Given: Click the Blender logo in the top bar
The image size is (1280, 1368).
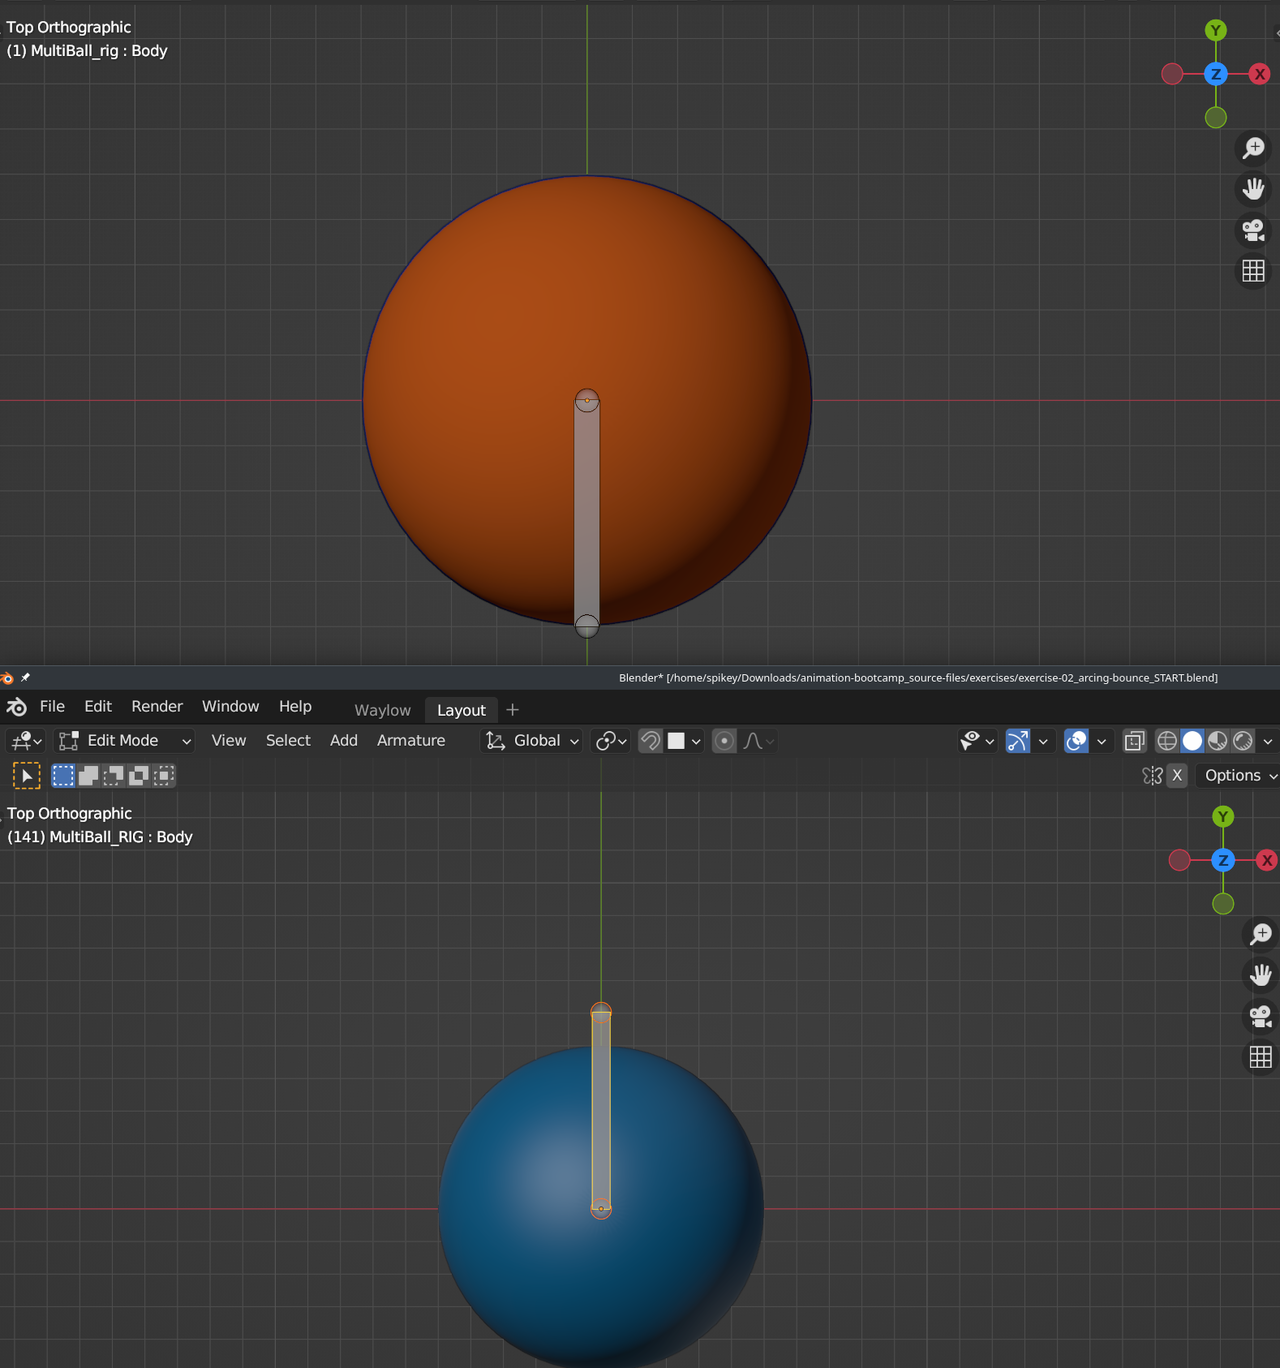Looking at the screenshot, I should click(17, 706).
